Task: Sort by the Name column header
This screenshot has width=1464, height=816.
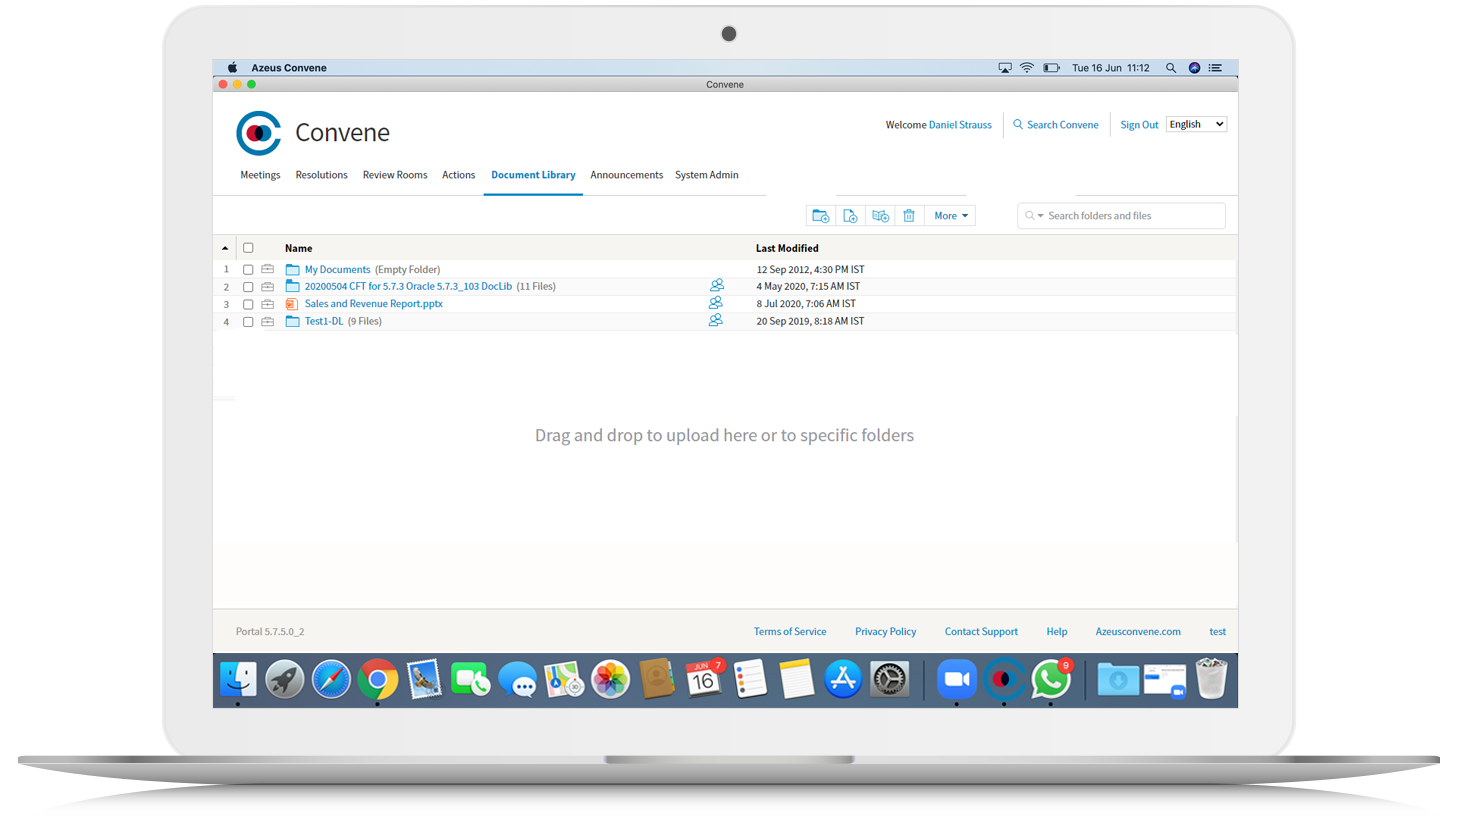Action: [x=298, y=248]
